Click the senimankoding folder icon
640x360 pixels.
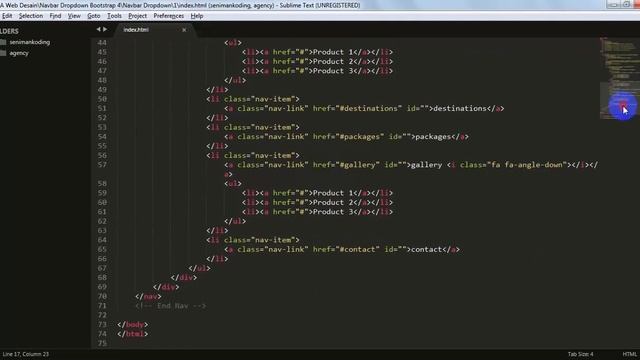(3, 42)
